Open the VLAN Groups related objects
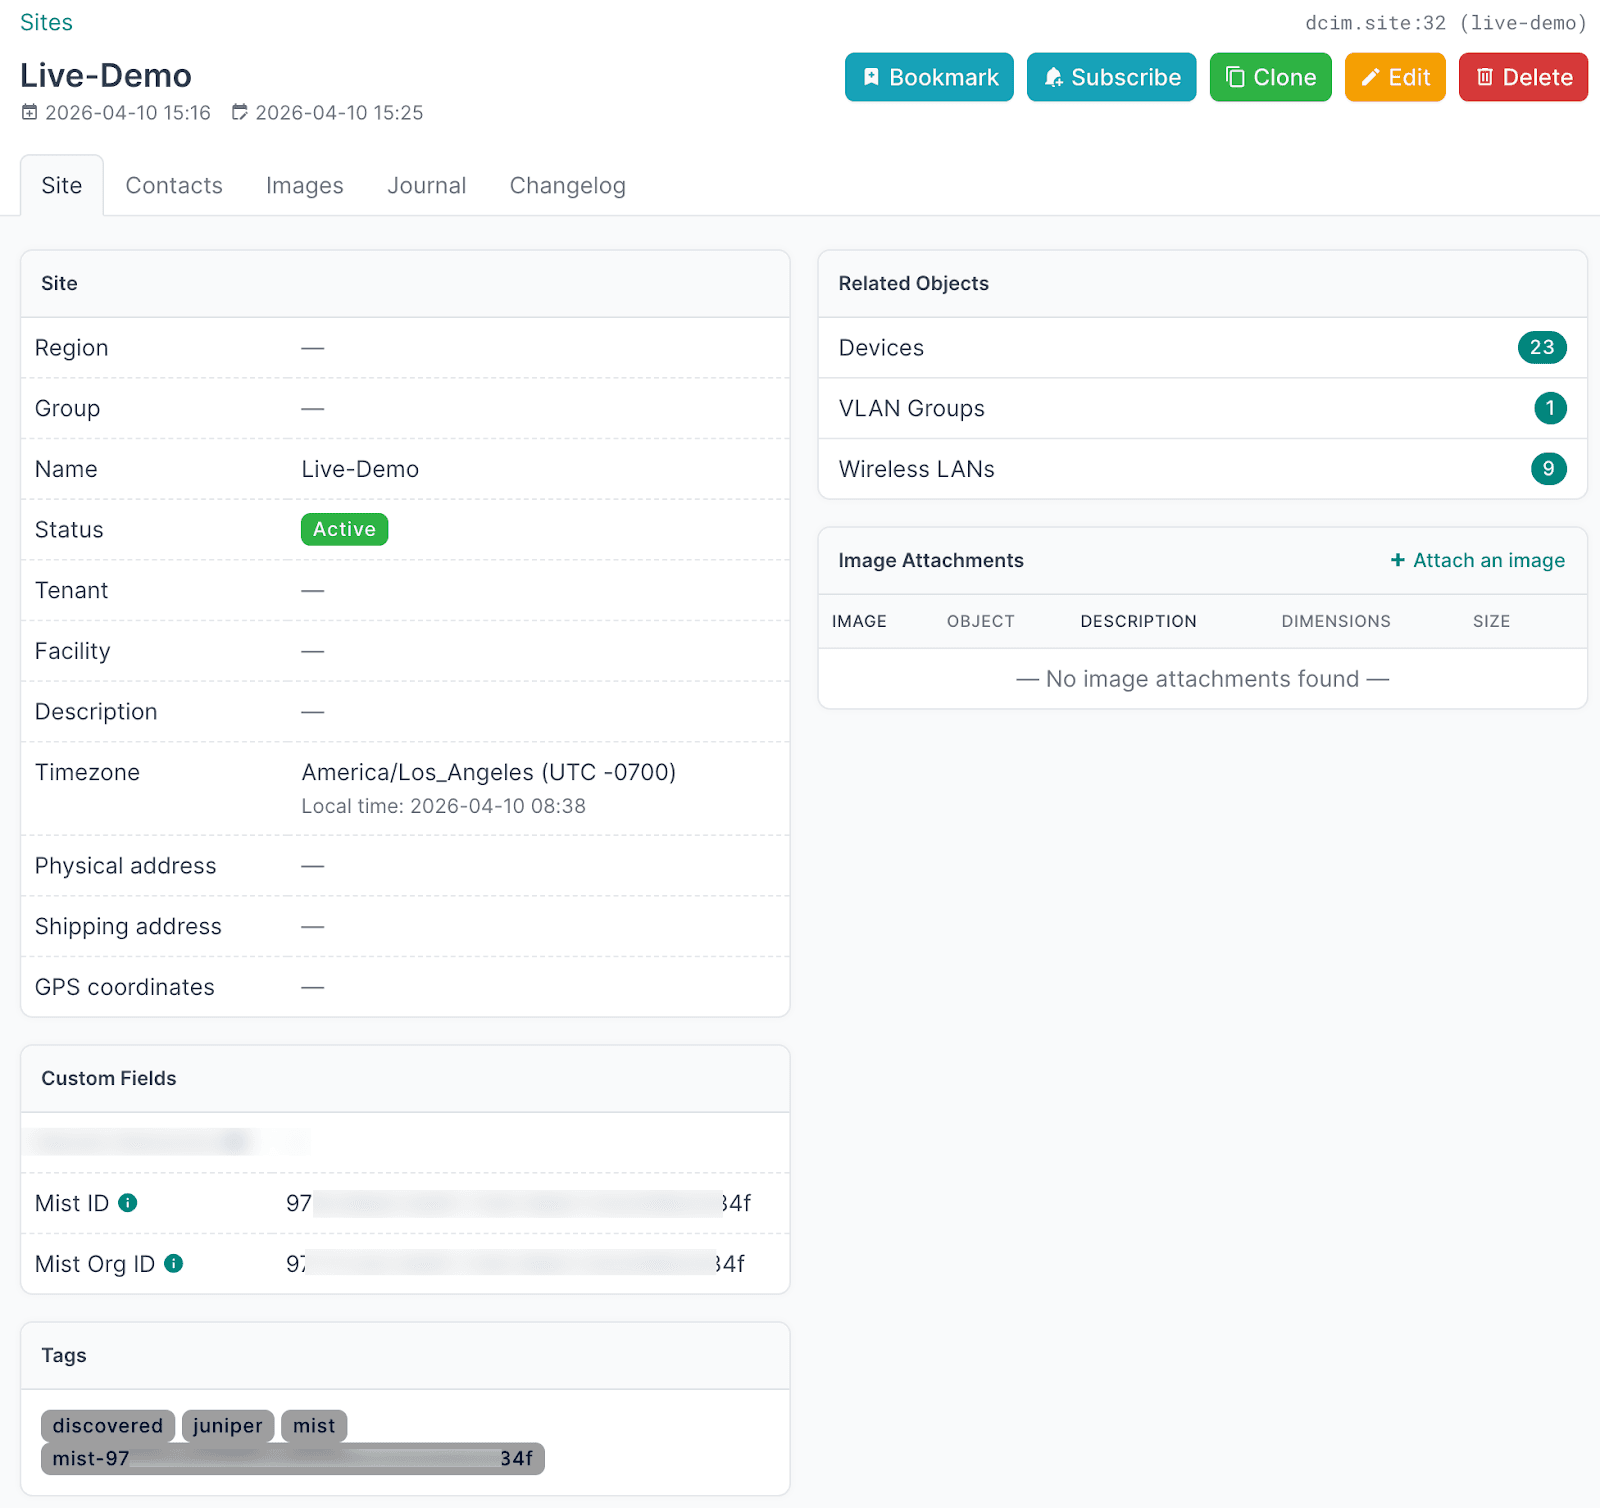 pyautogui.click(x=911, y=408)
